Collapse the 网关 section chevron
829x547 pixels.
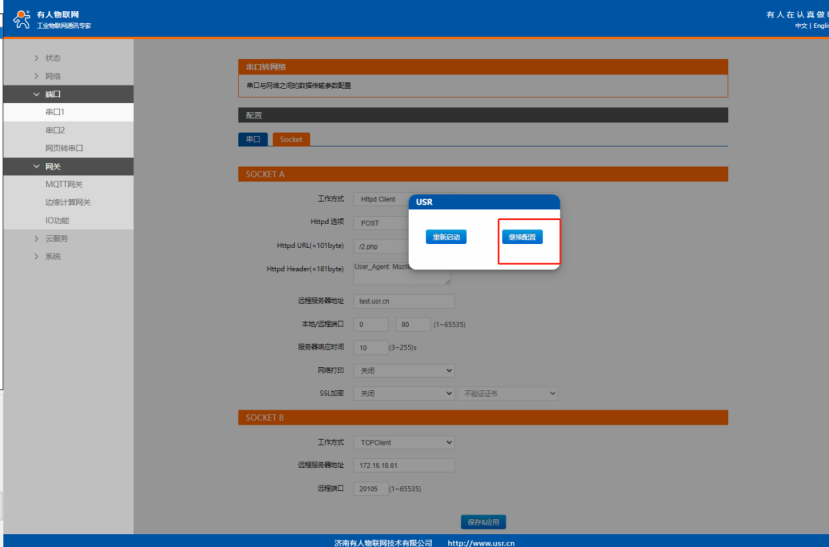[x=37, y=167]
